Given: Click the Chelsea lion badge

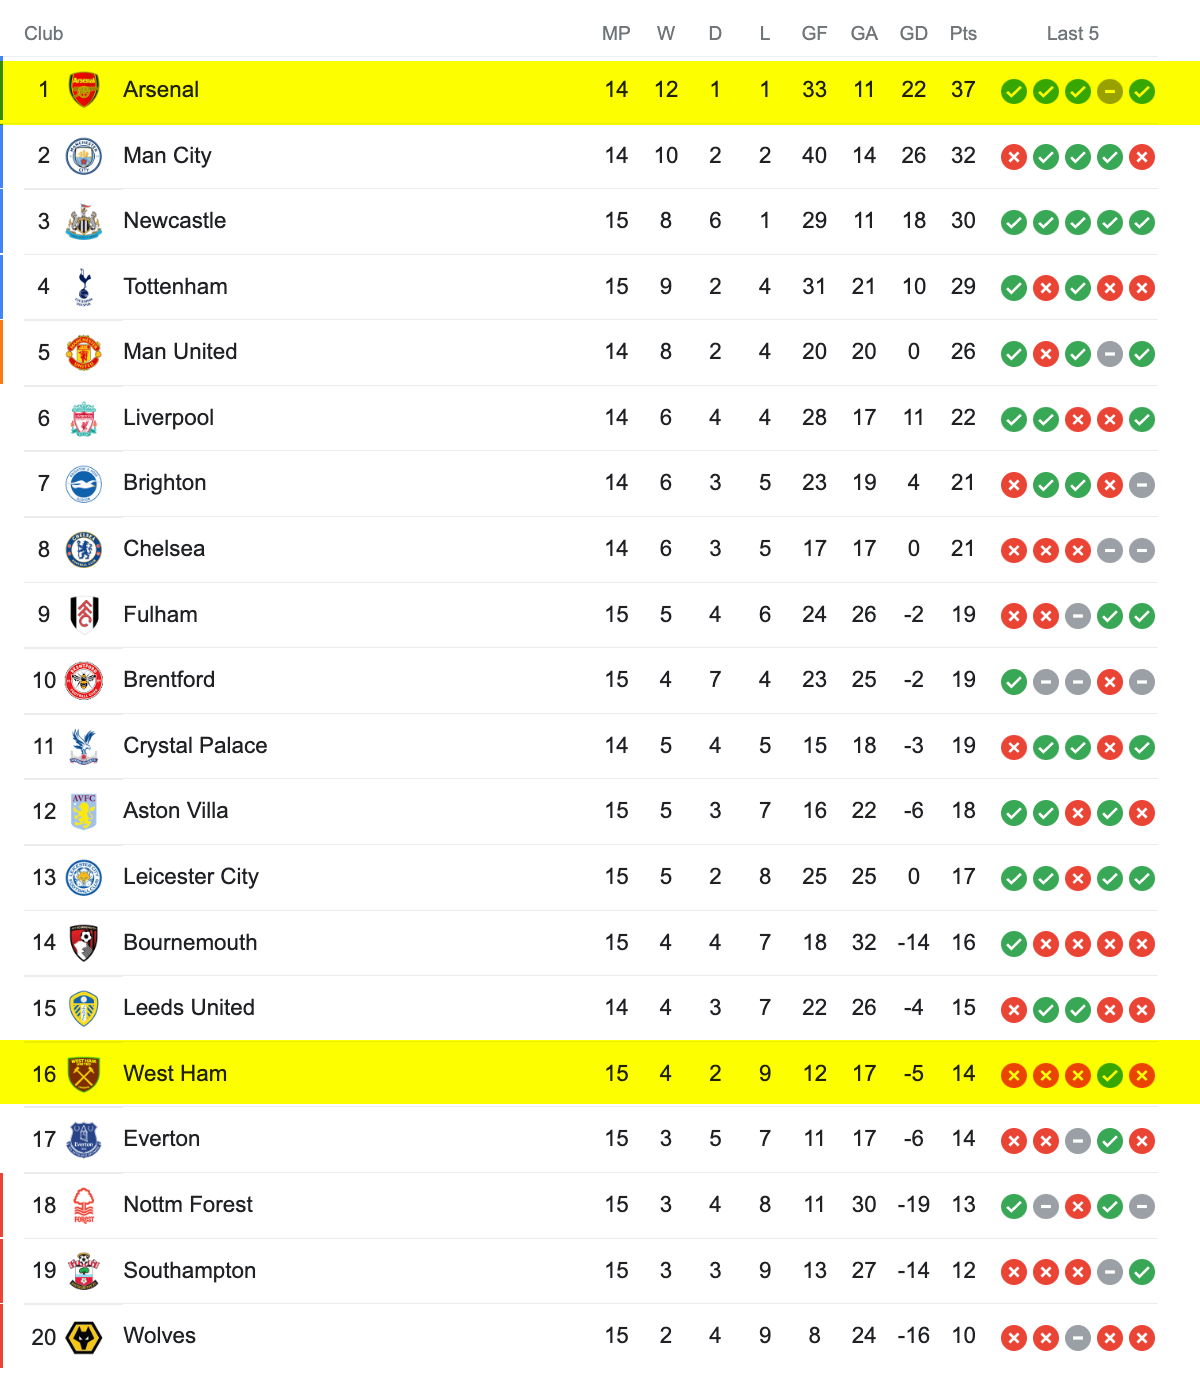Looking at the screenshot, I should click(84, 549).
